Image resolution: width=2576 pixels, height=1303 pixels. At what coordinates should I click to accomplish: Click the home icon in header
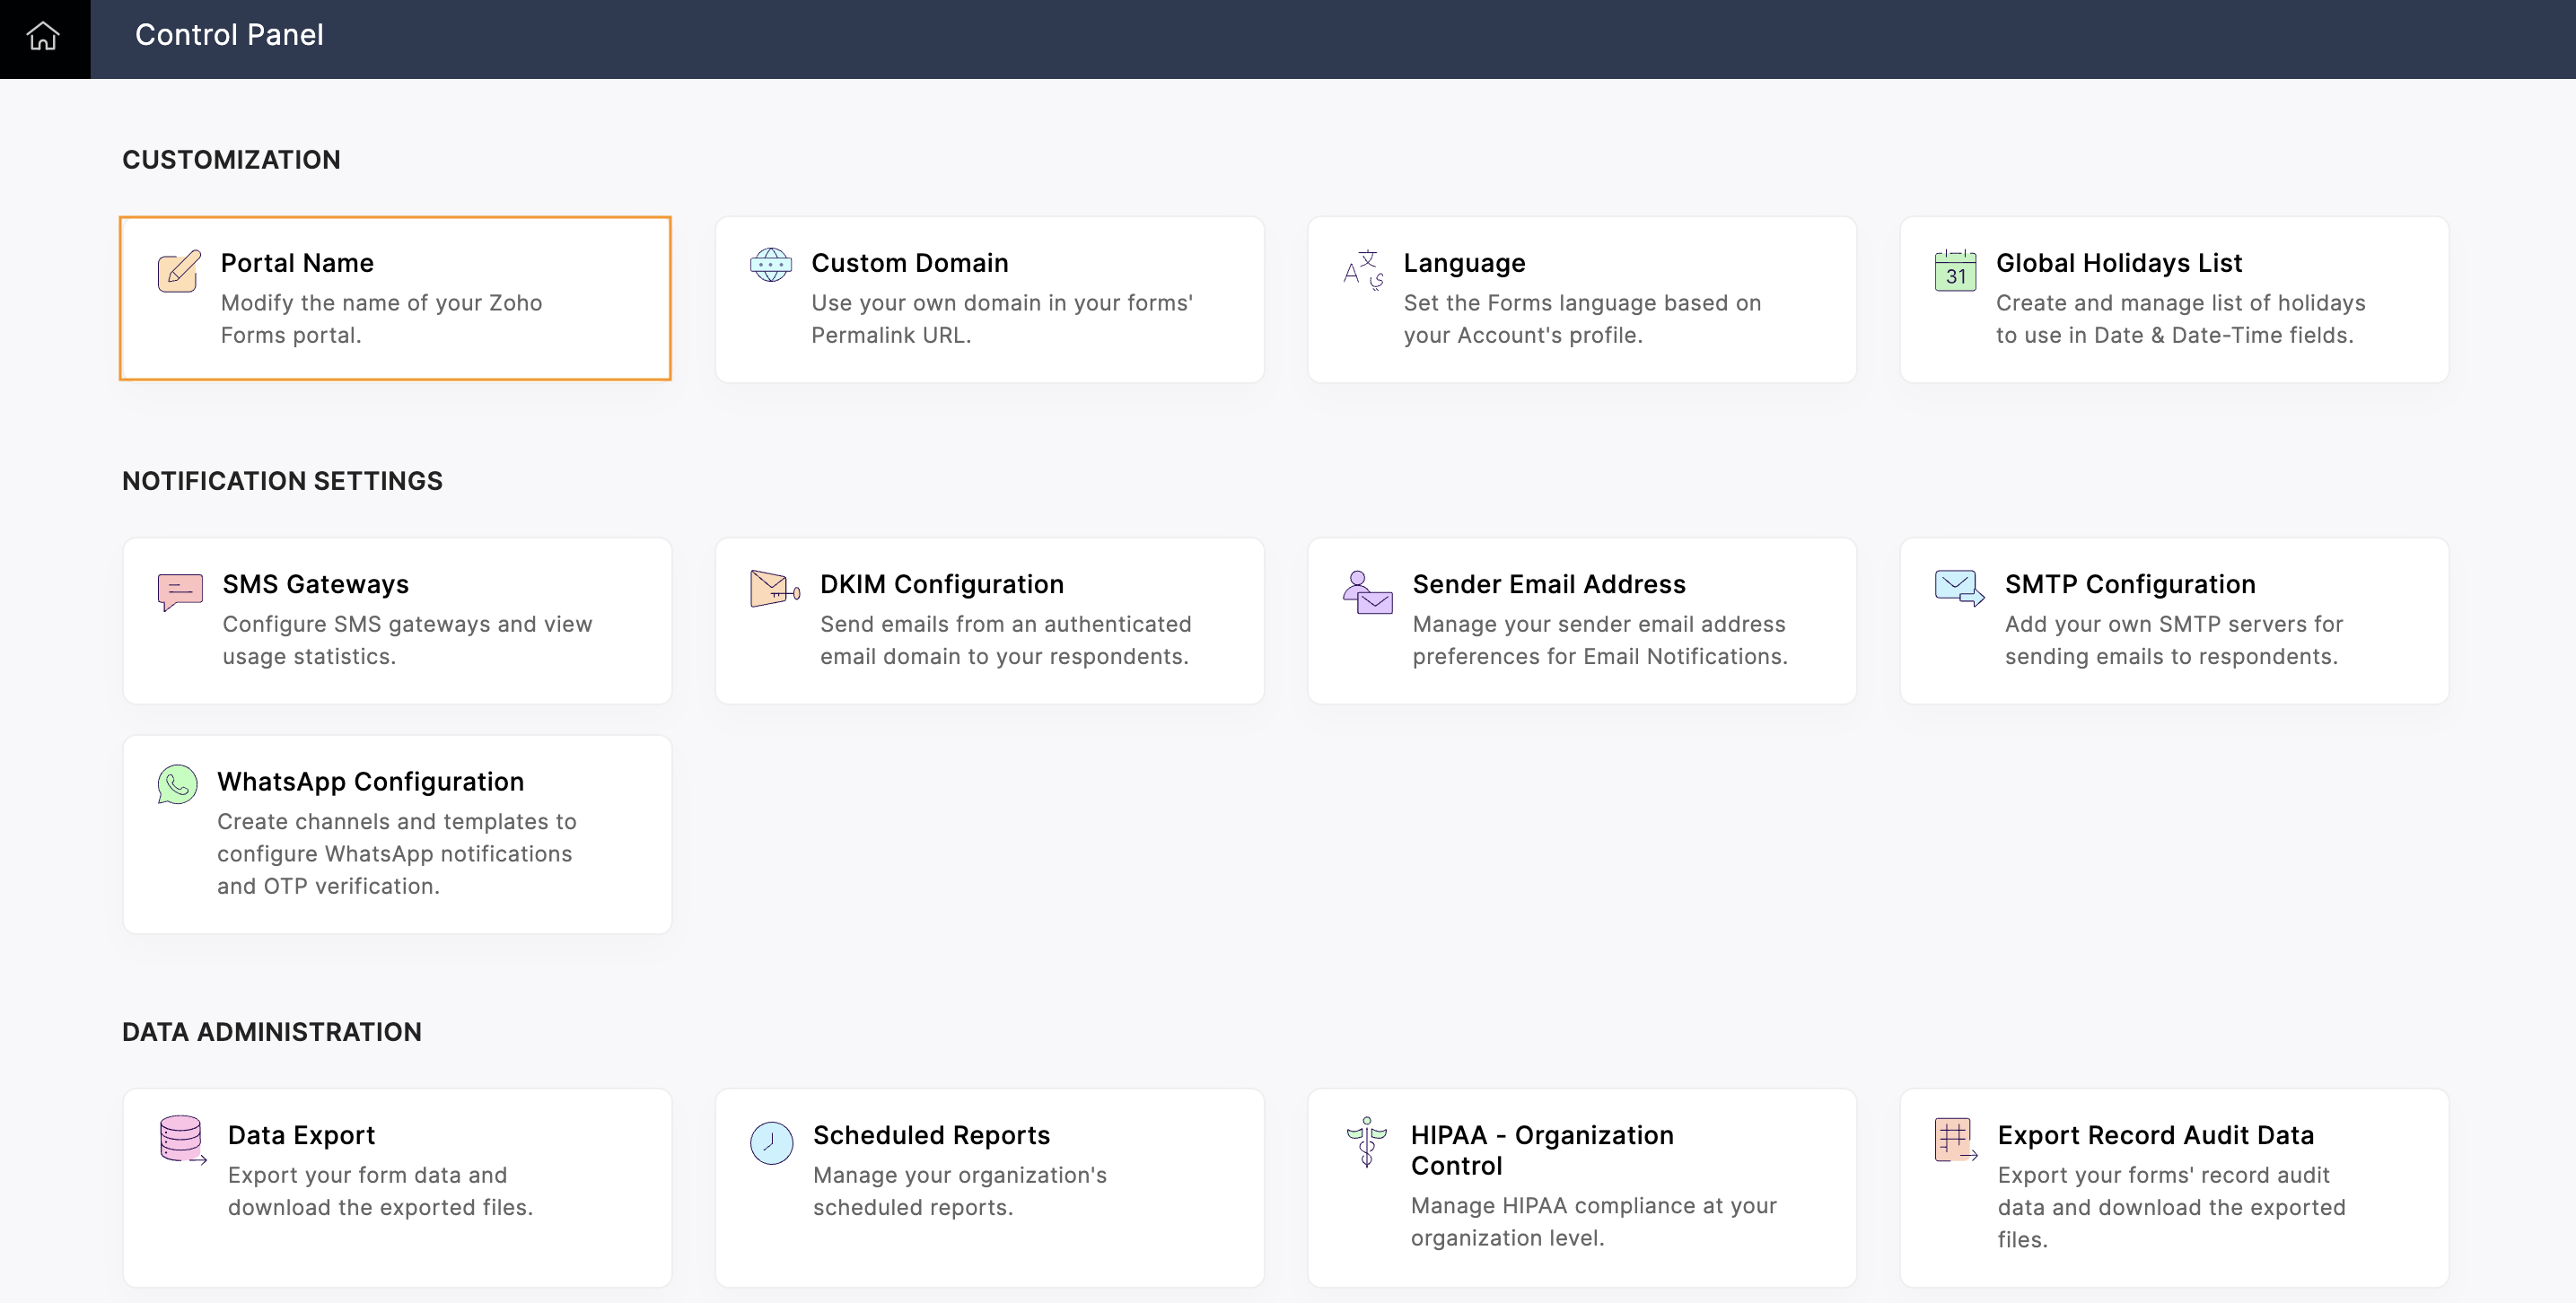point(43,36)
